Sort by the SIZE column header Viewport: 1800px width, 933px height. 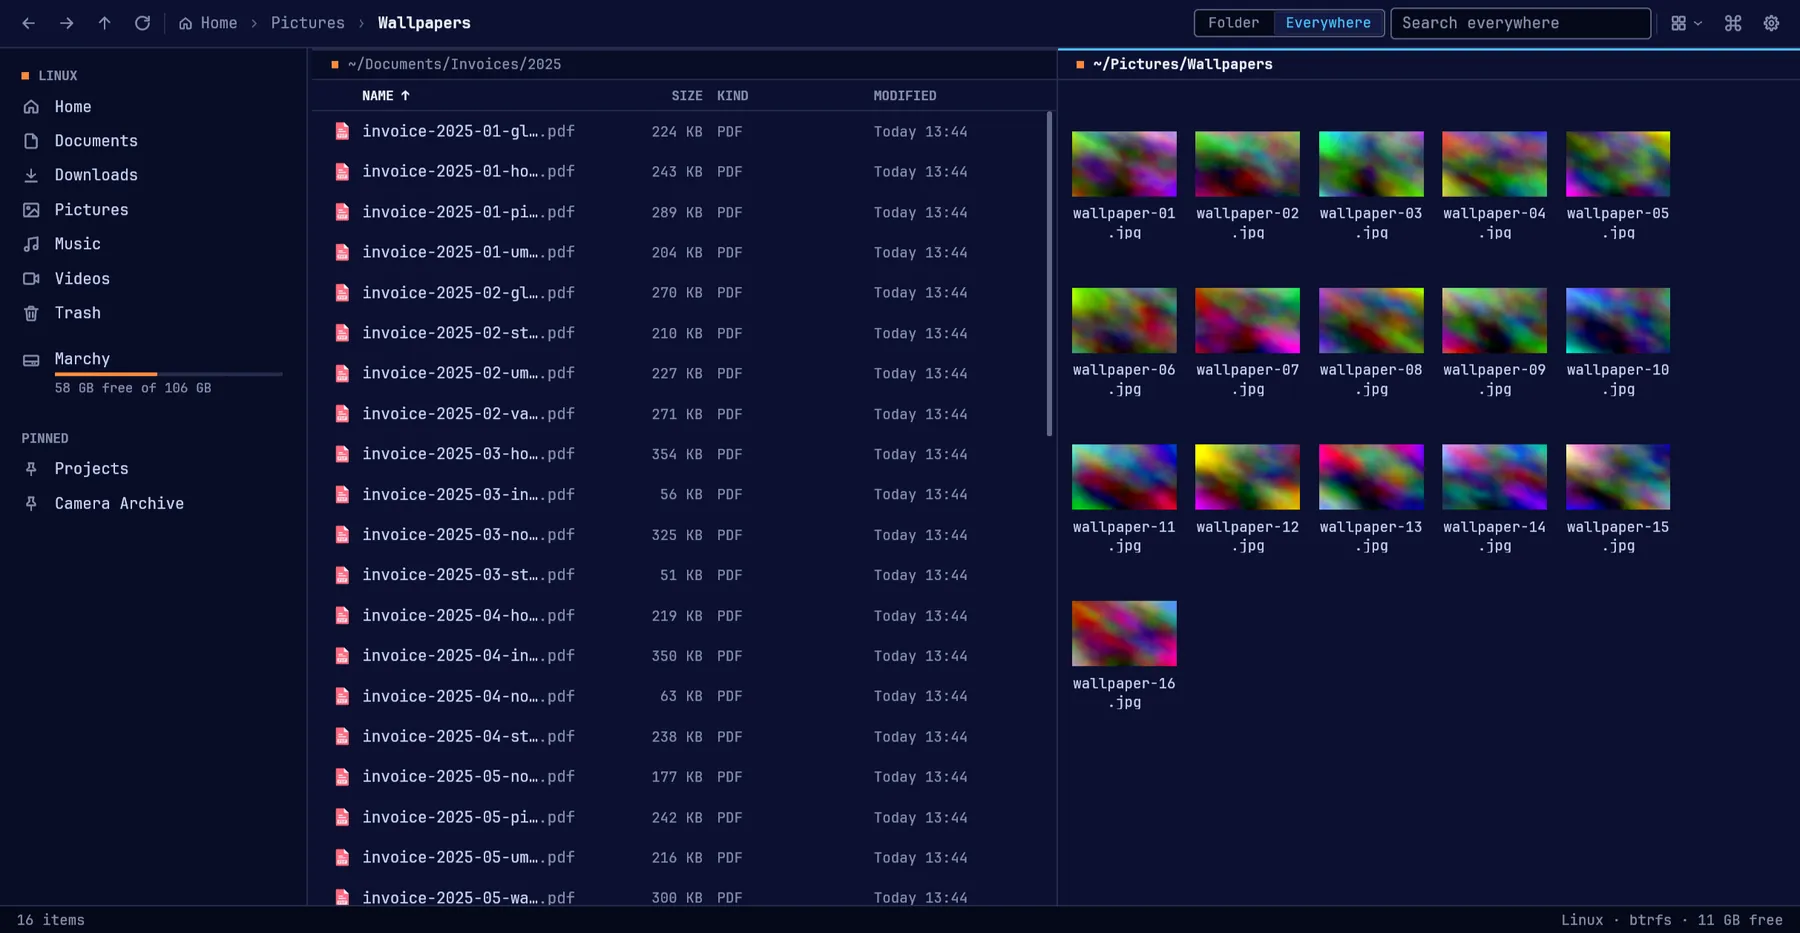click(686, 96)
